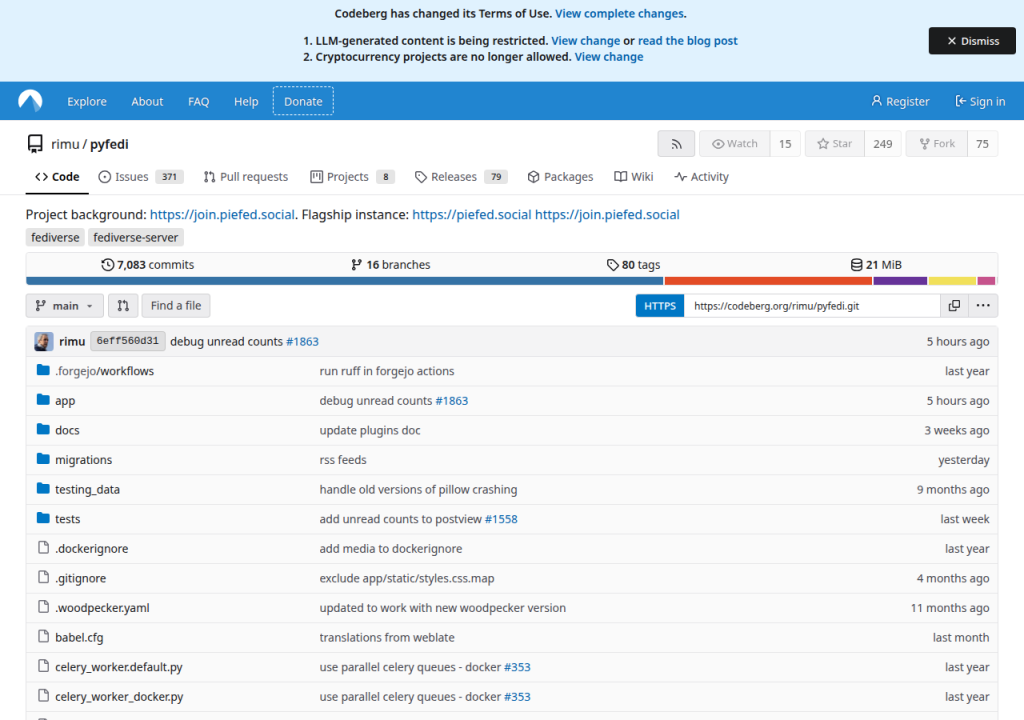Click the Donate button
Viewport: 1024px width, 720px height.
(303, 101)
